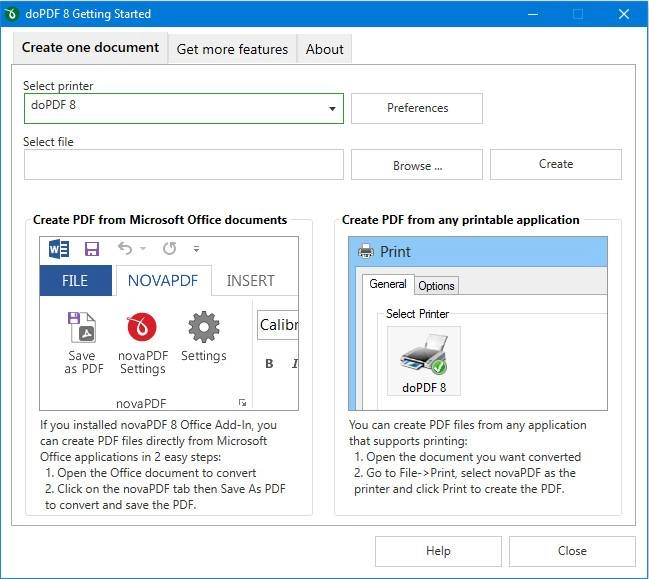Click inside the Select file field
Viewport: 649px width, 579px height.
[x=184, y=164]
